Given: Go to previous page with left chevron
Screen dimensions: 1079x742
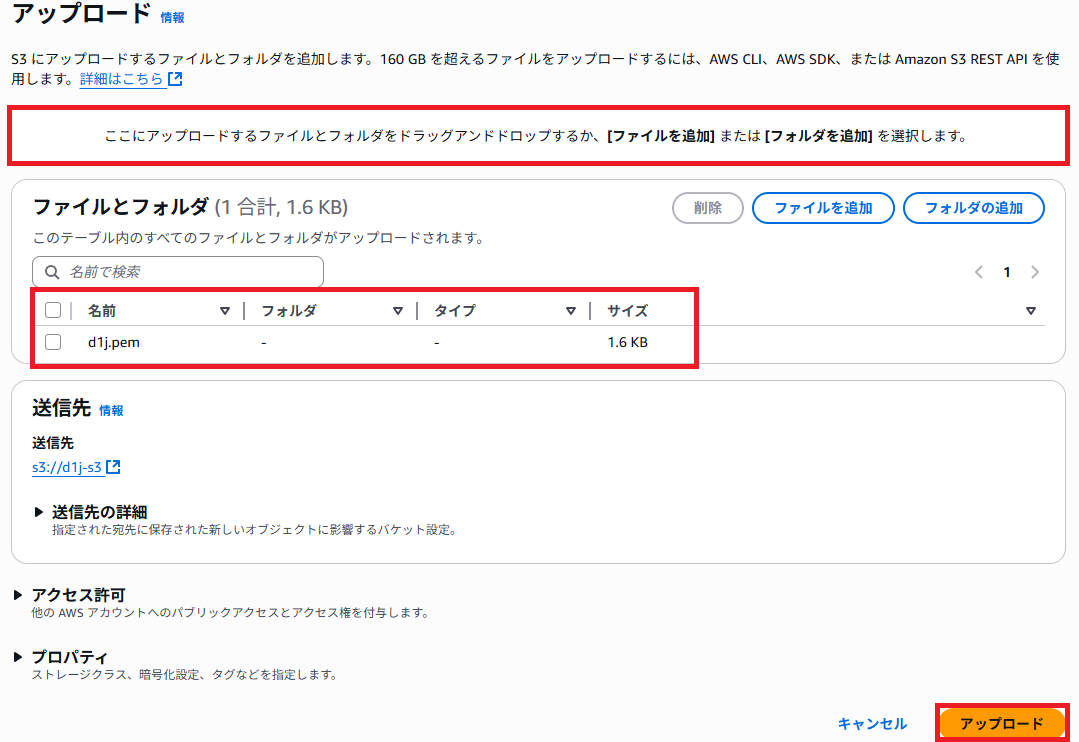Looking at the screenshot, I should tap(978, 271).
